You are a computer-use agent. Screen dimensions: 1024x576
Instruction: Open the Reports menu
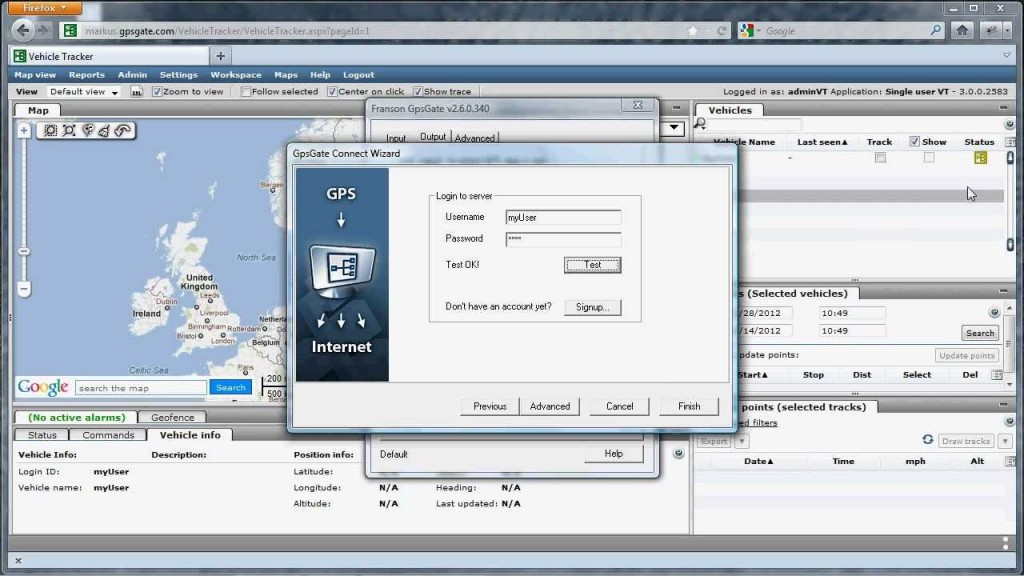86,75
